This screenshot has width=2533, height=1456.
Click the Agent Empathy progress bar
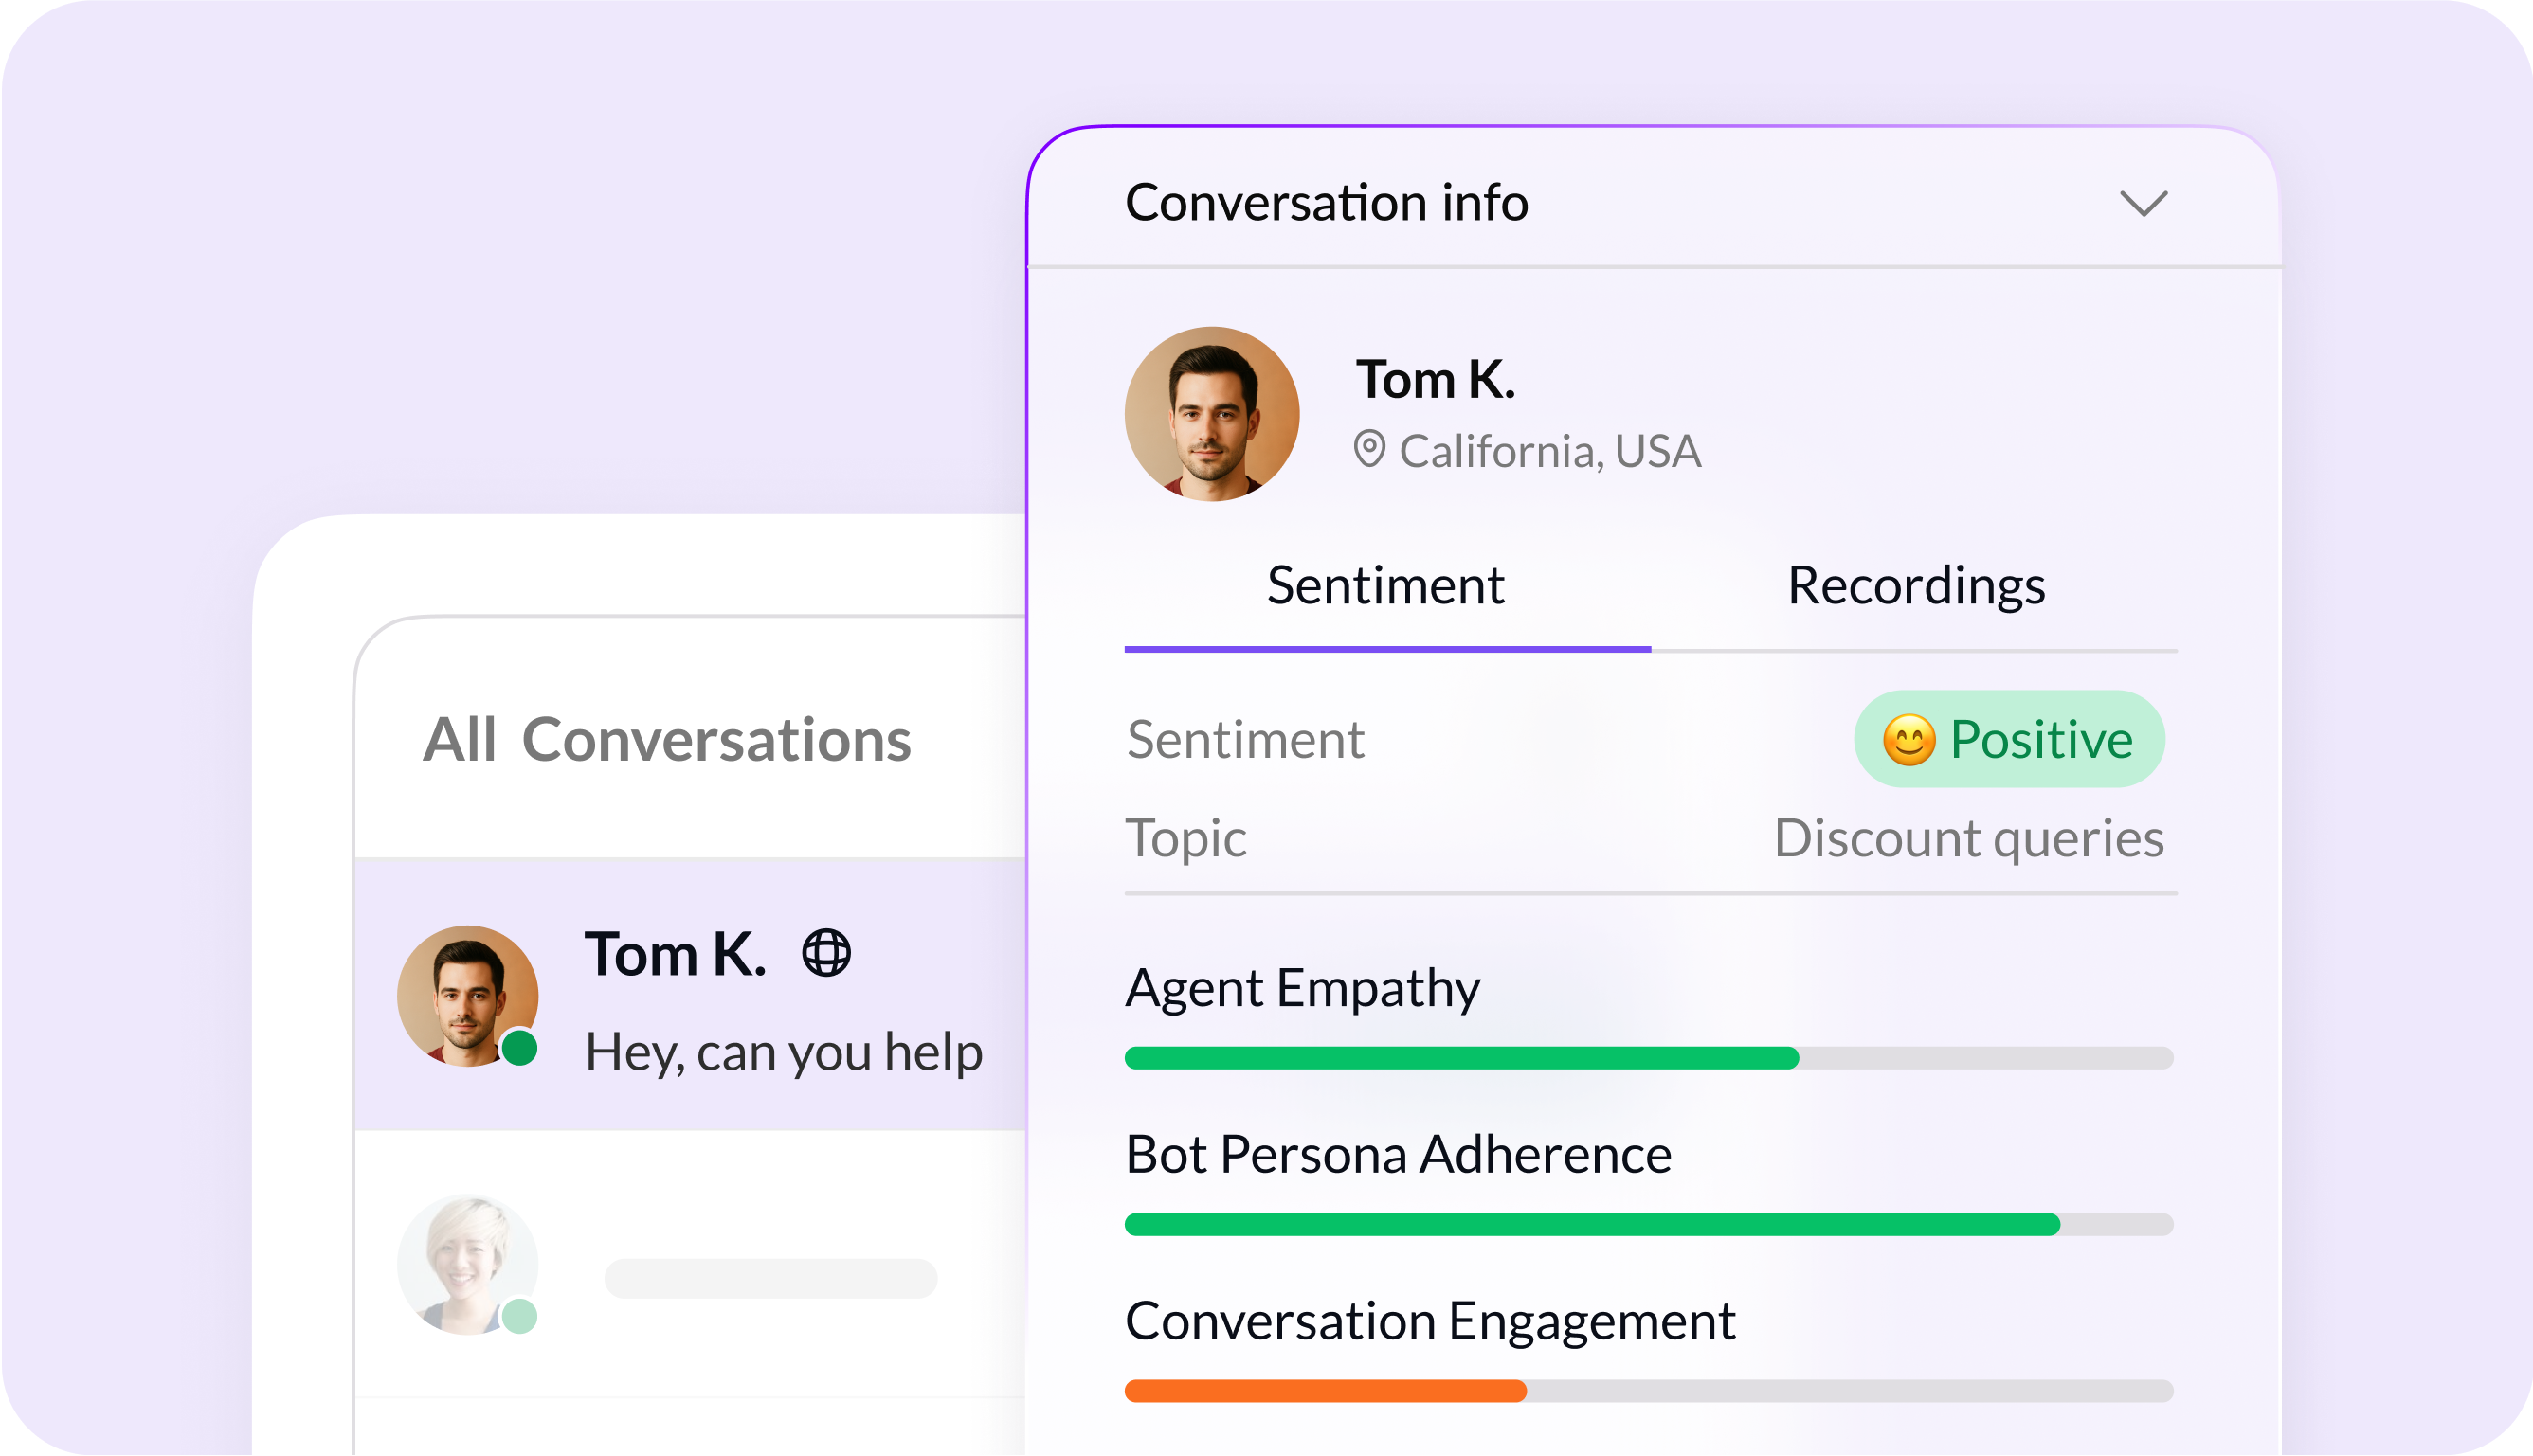point(1648,1058)
